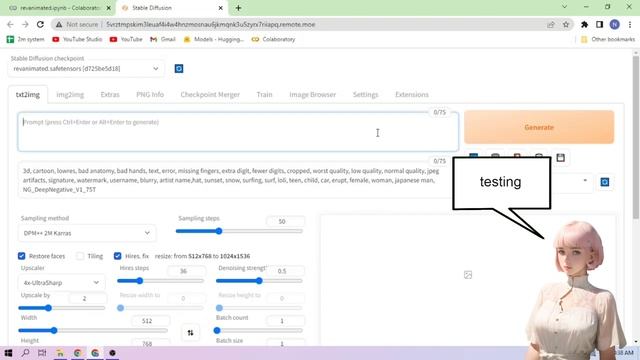This screenshot has width=640, height=360.
Task: Select the txt2img tab
Action: pos(28,95)
